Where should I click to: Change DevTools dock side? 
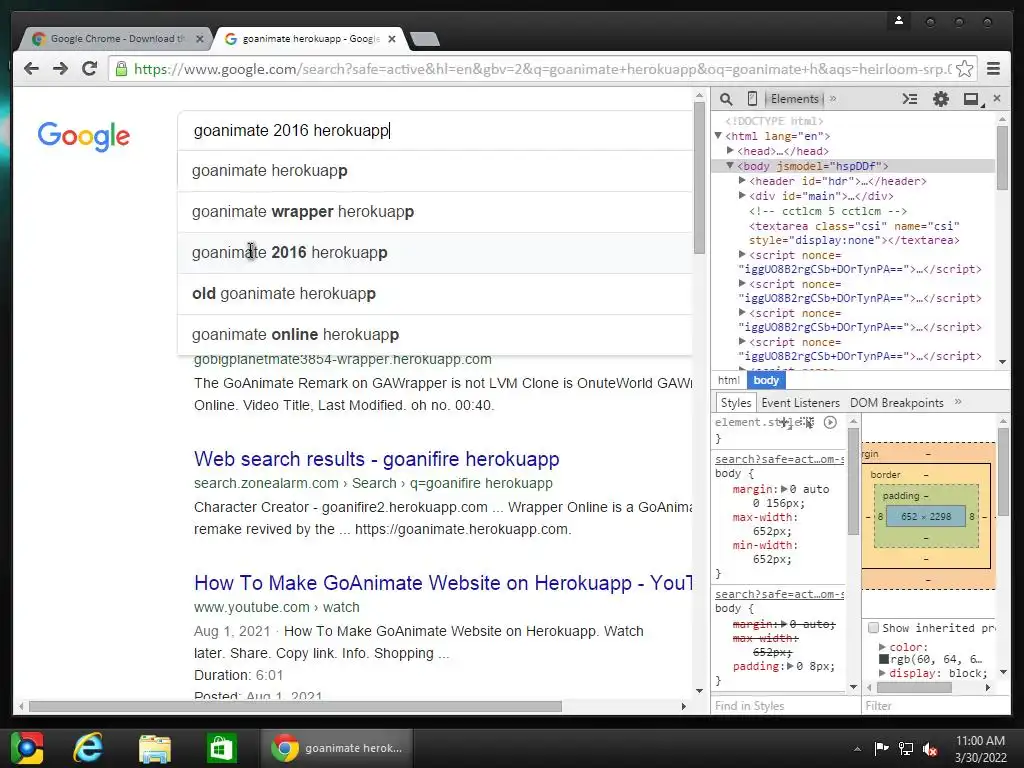coord(971,99)
